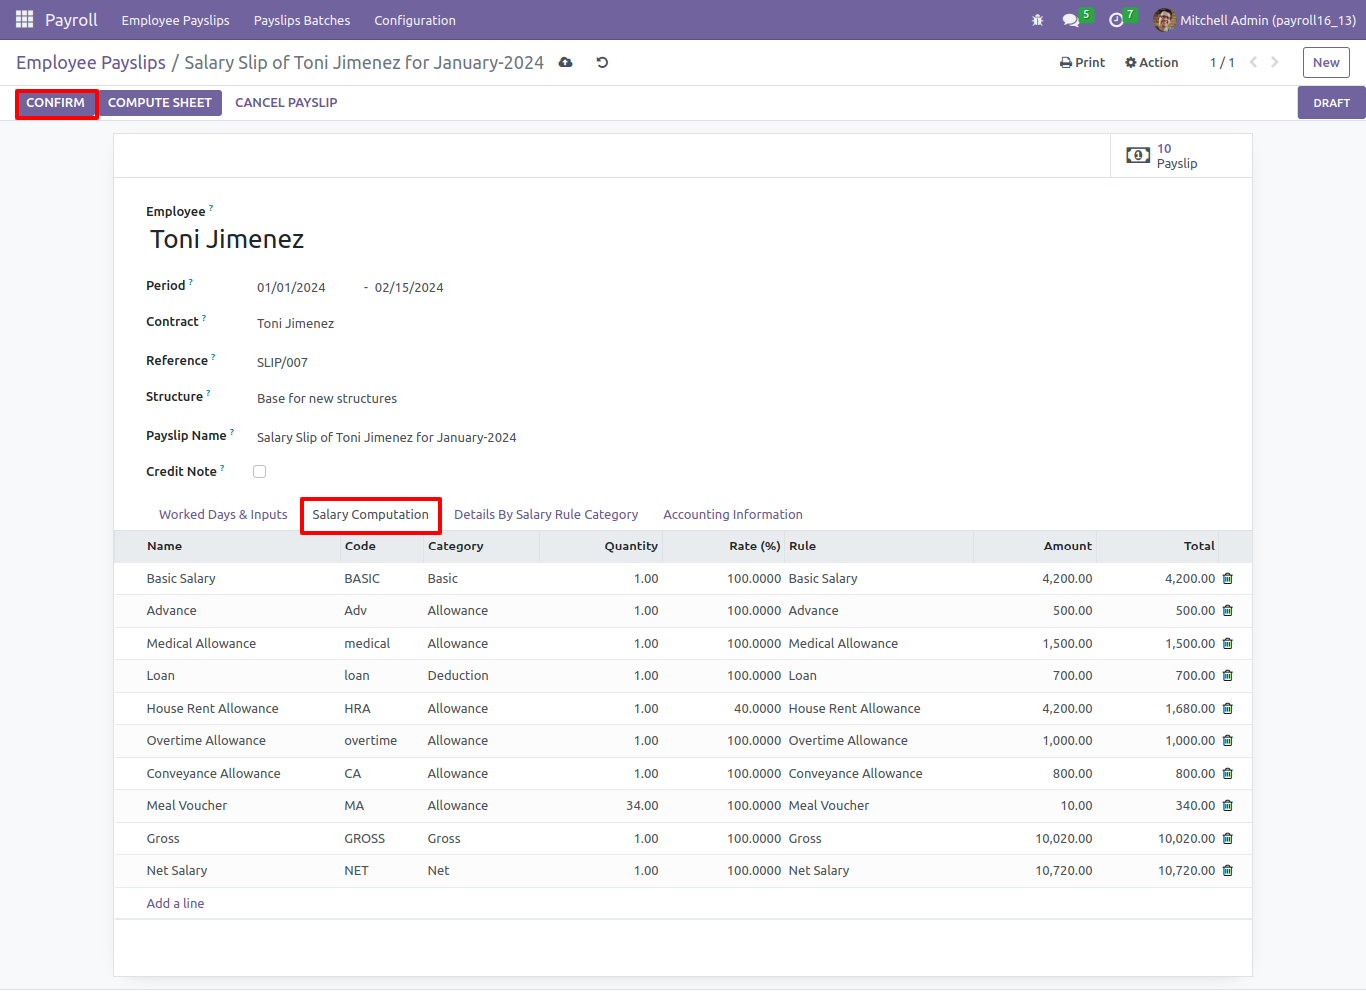Delete the Meal Voucher line
Viewport: 1366px width, 992px height.
pos(1228,805)
